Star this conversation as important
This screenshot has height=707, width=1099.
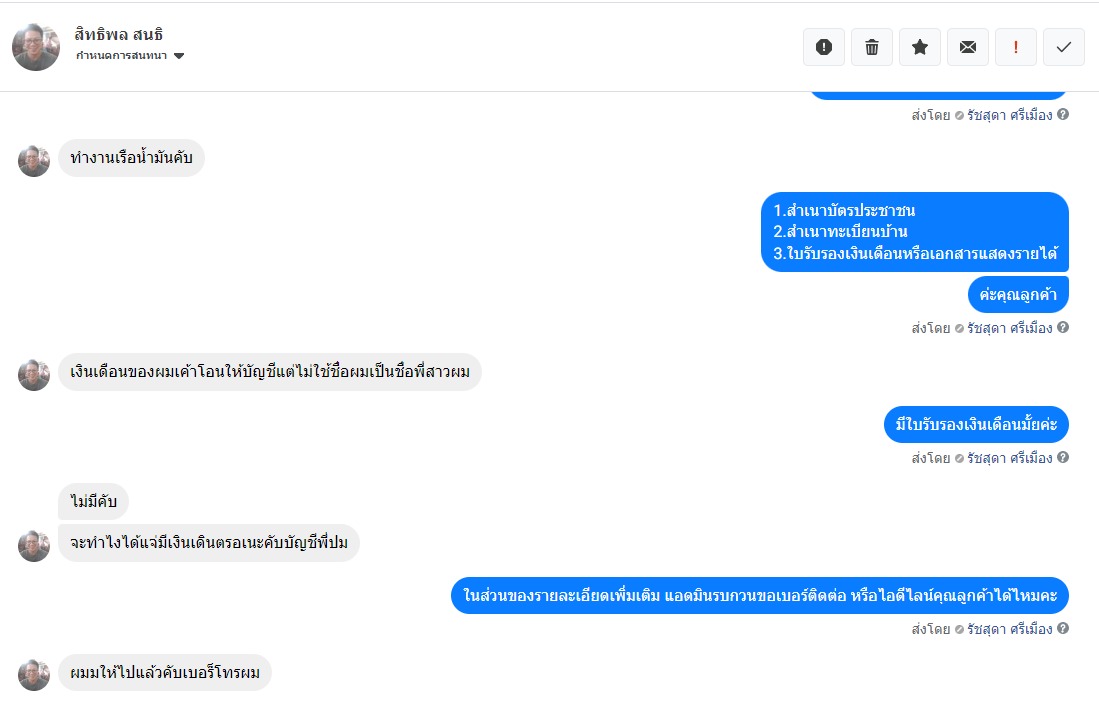coord(920,47)
